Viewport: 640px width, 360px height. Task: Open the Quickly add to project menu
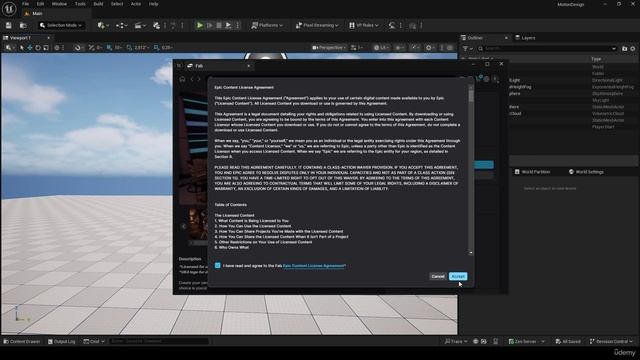102,25
